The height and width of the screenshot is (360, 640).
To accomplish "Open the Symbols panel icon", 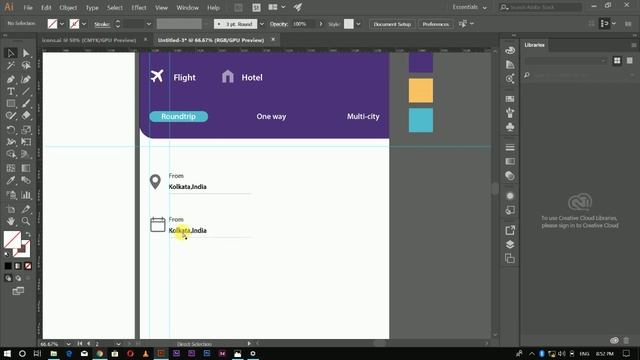I will coord(510,127).
